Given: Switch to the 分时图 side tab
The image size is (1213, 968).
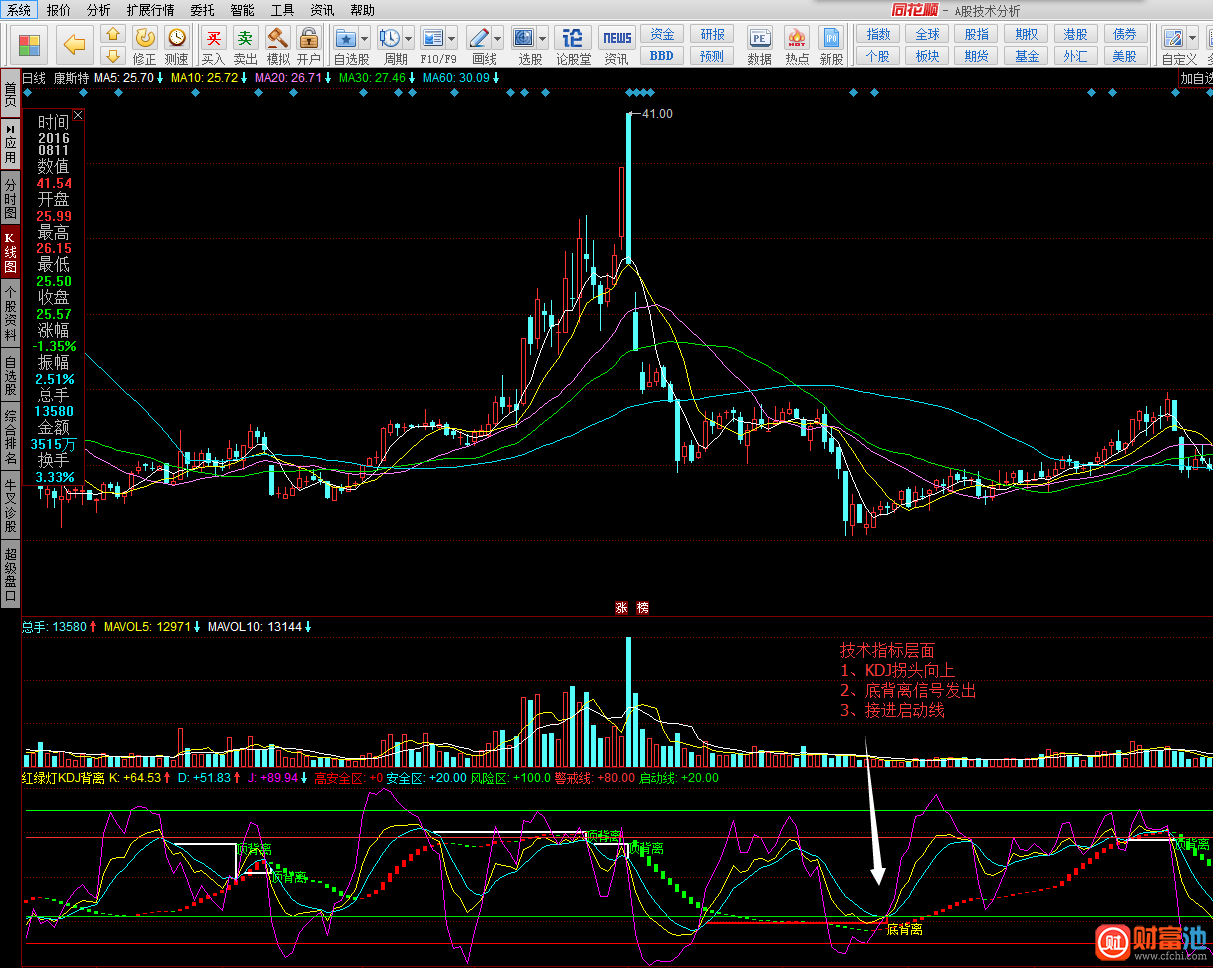Looking at the screenshot, I should [x=10, y=199].
